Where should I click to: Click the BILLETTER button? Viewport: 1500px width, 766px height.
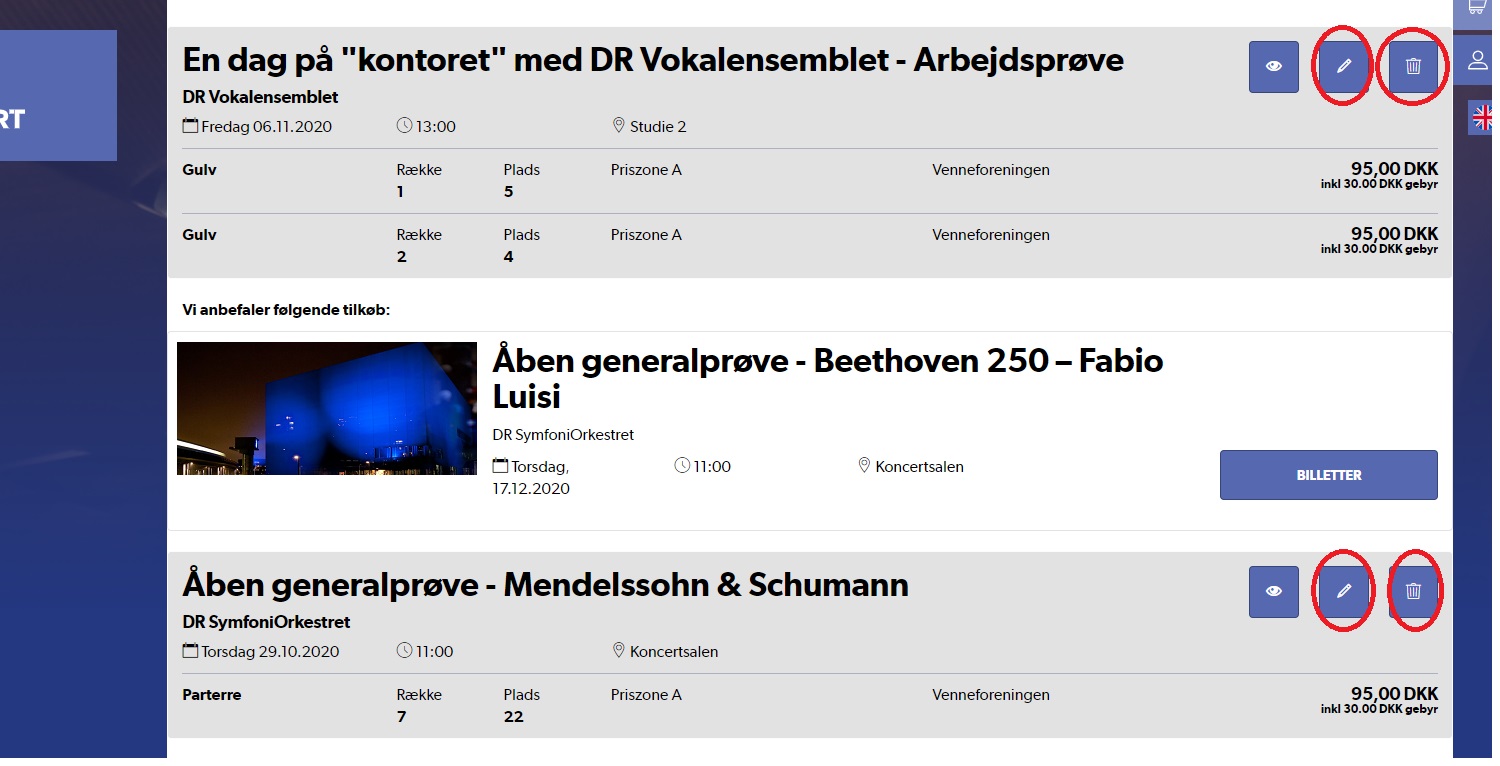[x=1328, y=475]
